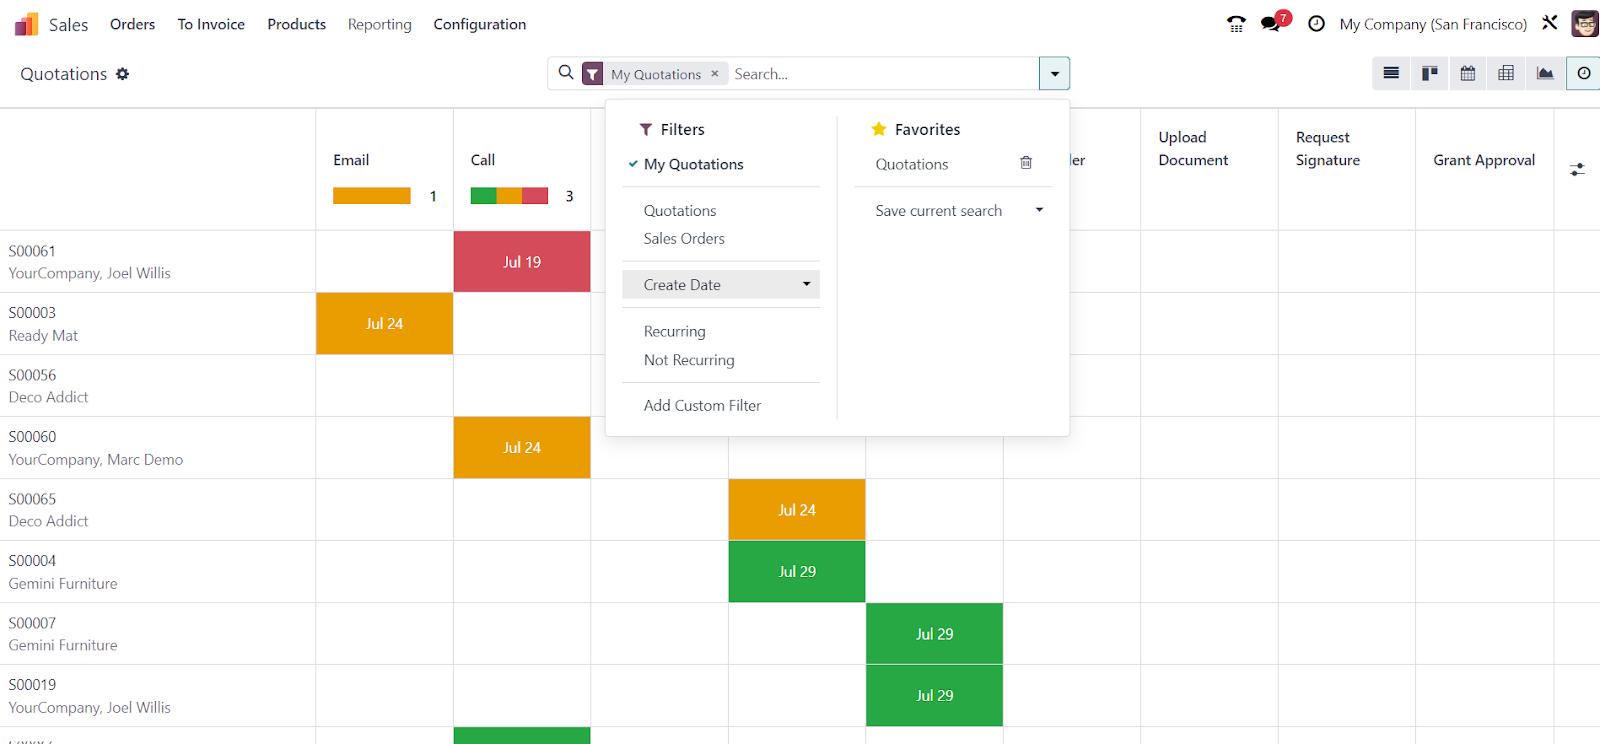Open the Configuration menu

coord(480,24)
